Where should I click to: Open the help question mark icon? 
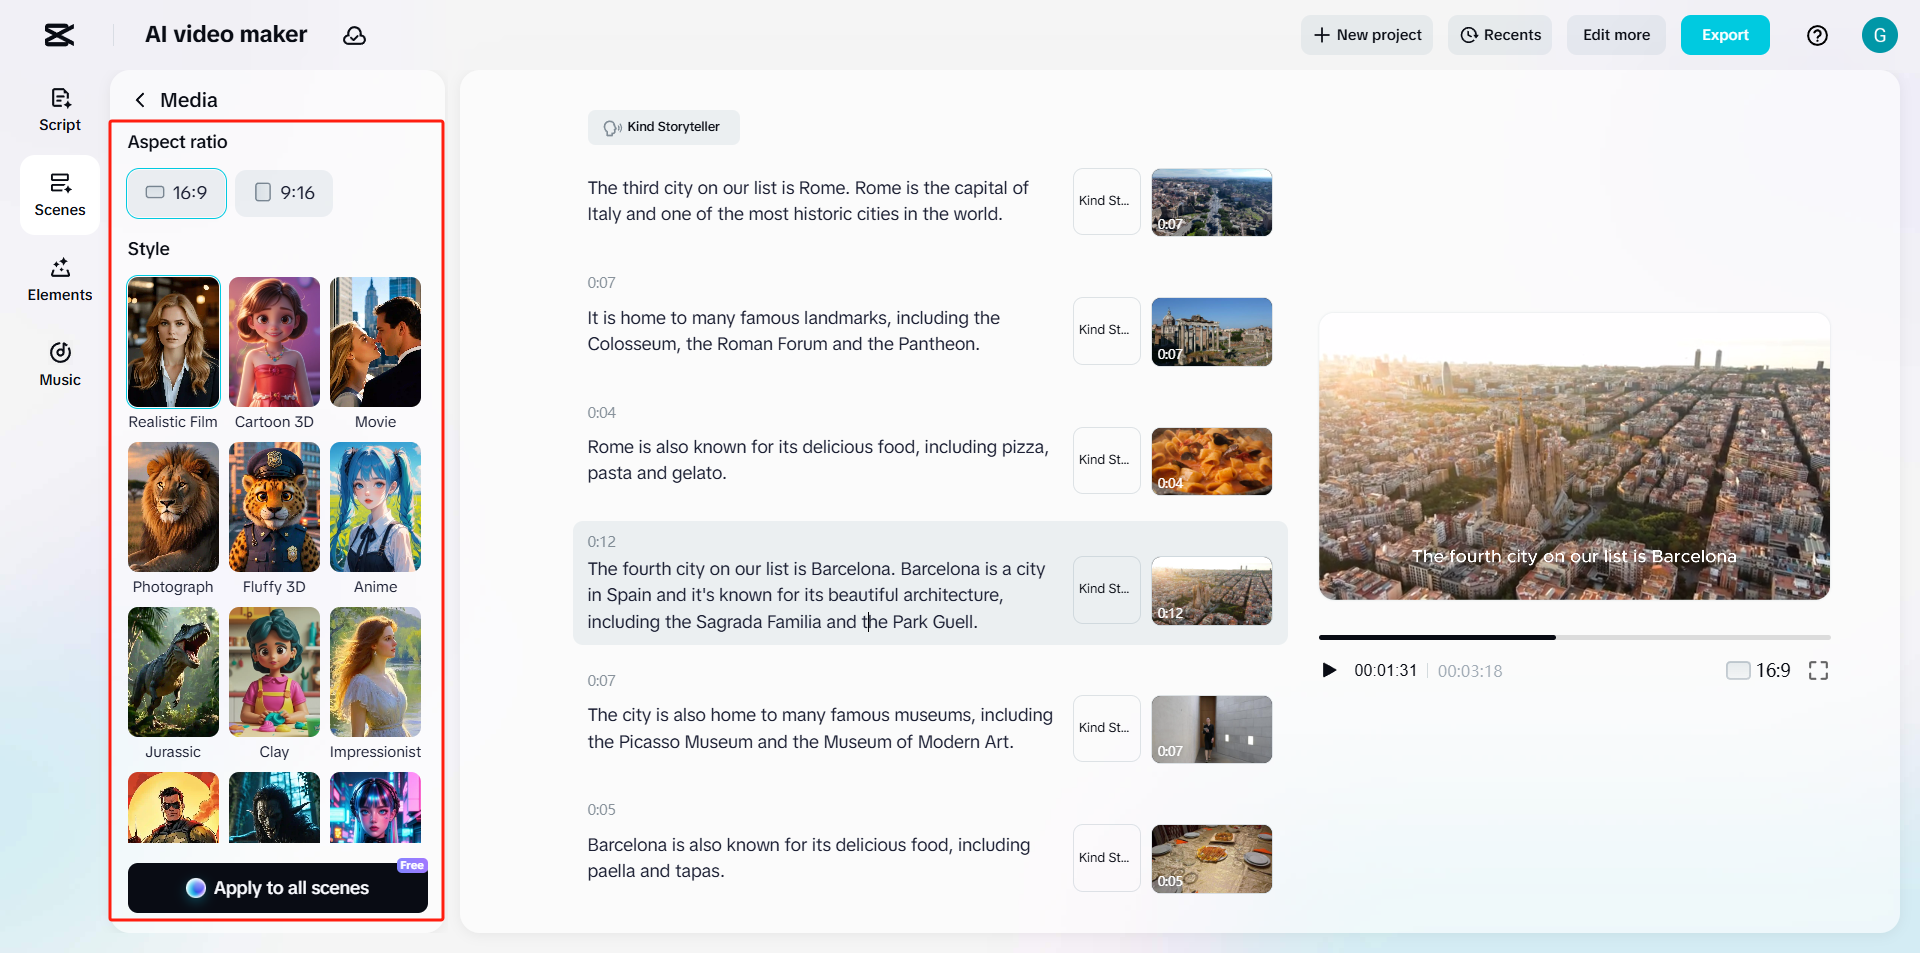coord(1818,35)
